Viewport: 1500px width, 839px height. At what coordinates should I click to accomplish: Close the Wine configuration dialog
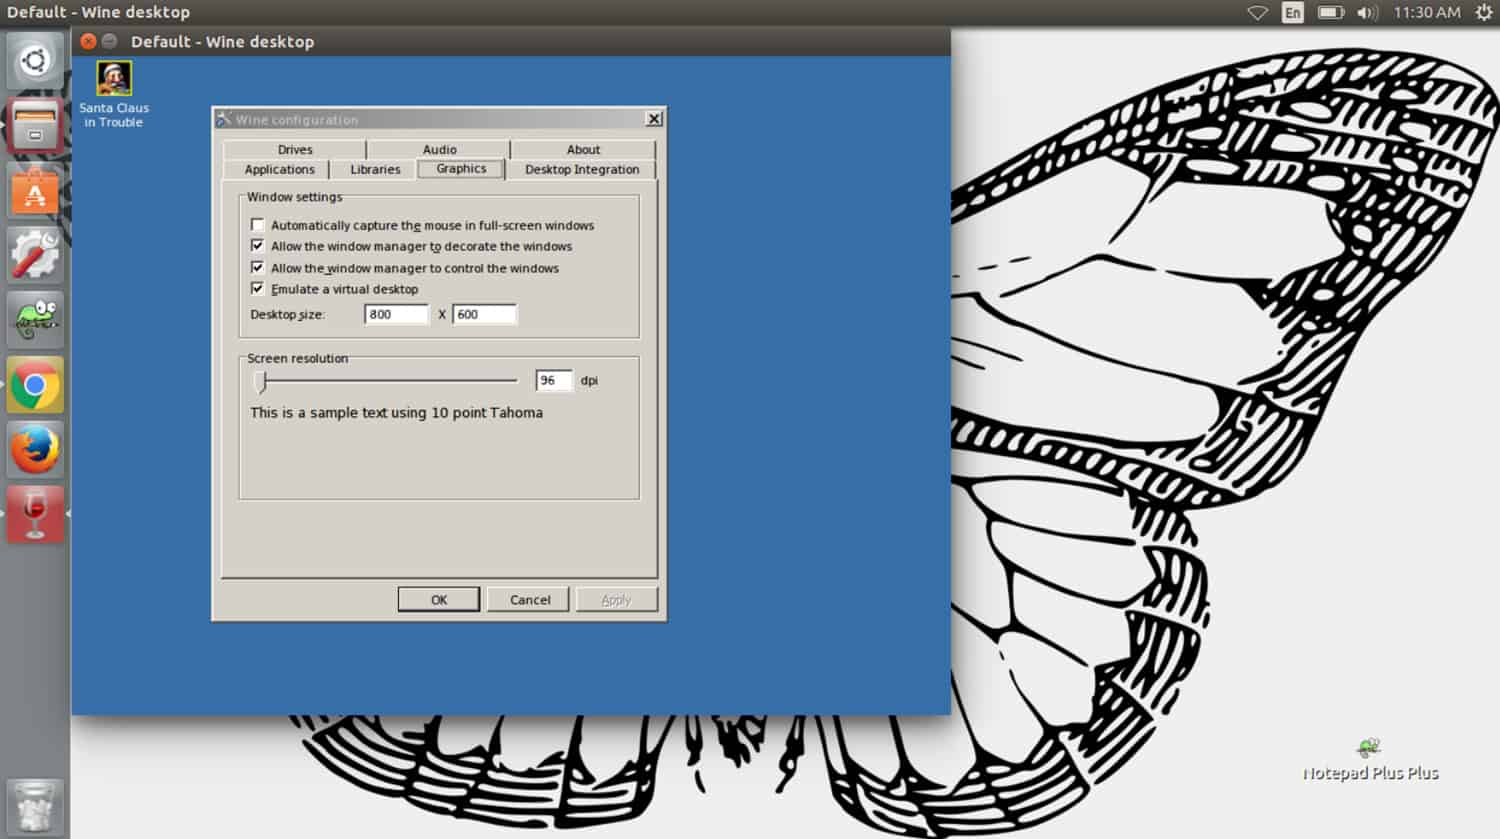(x=654, y=119)
